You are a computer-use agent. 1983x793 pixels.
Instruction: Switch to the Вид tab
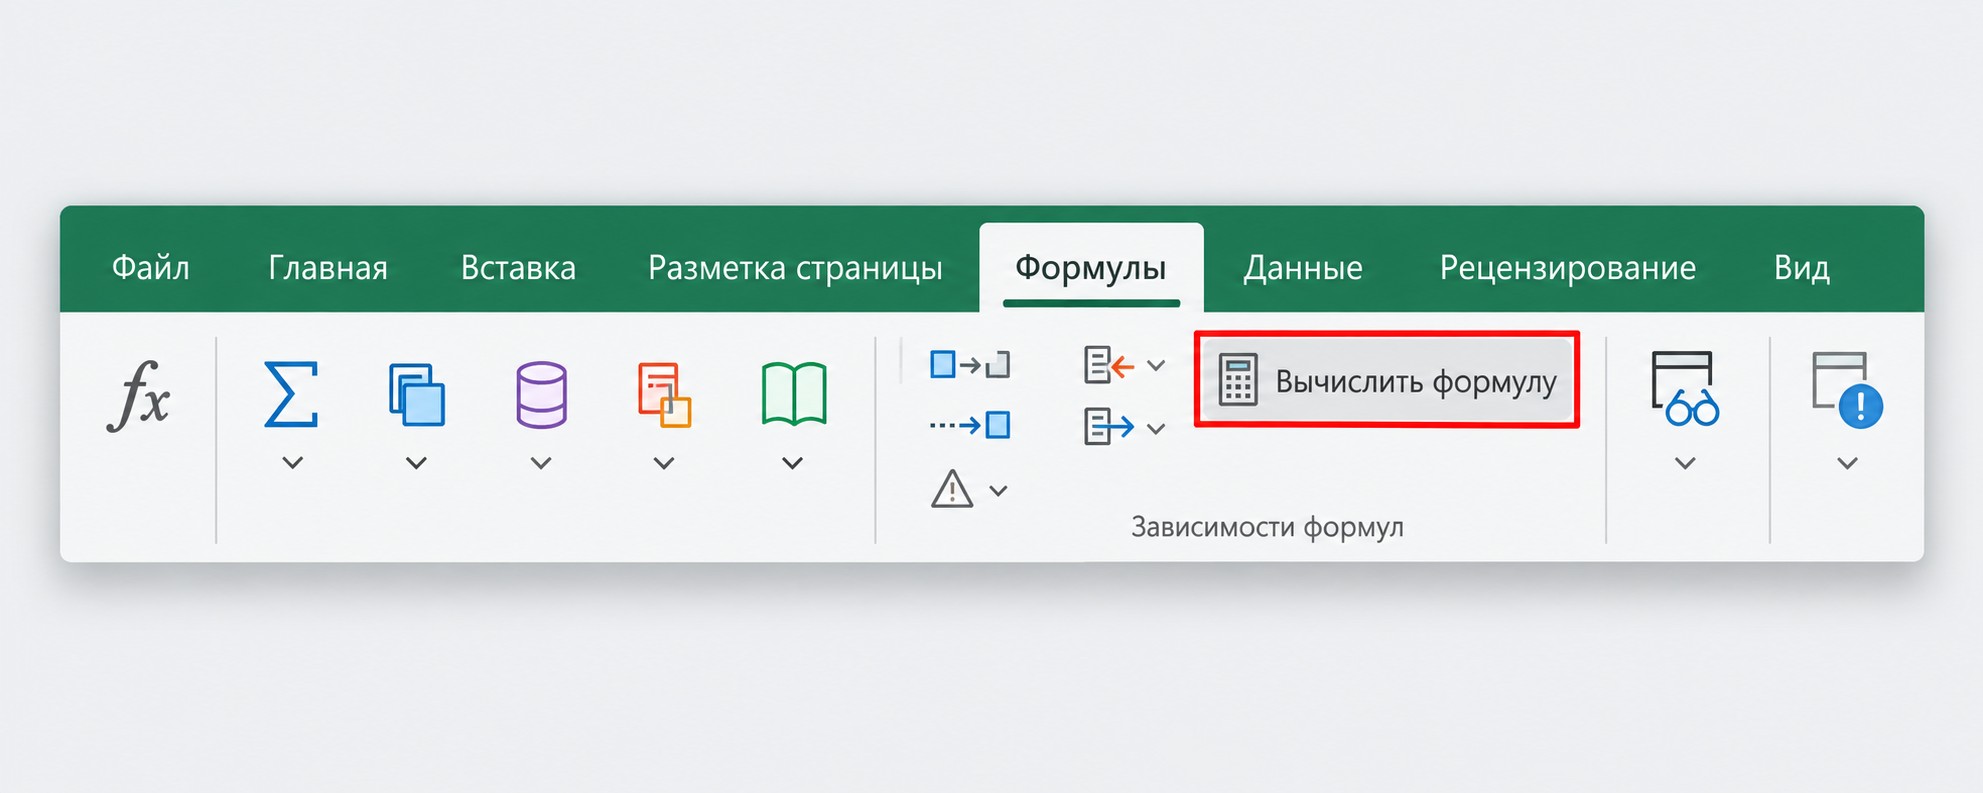[1802, 268]
